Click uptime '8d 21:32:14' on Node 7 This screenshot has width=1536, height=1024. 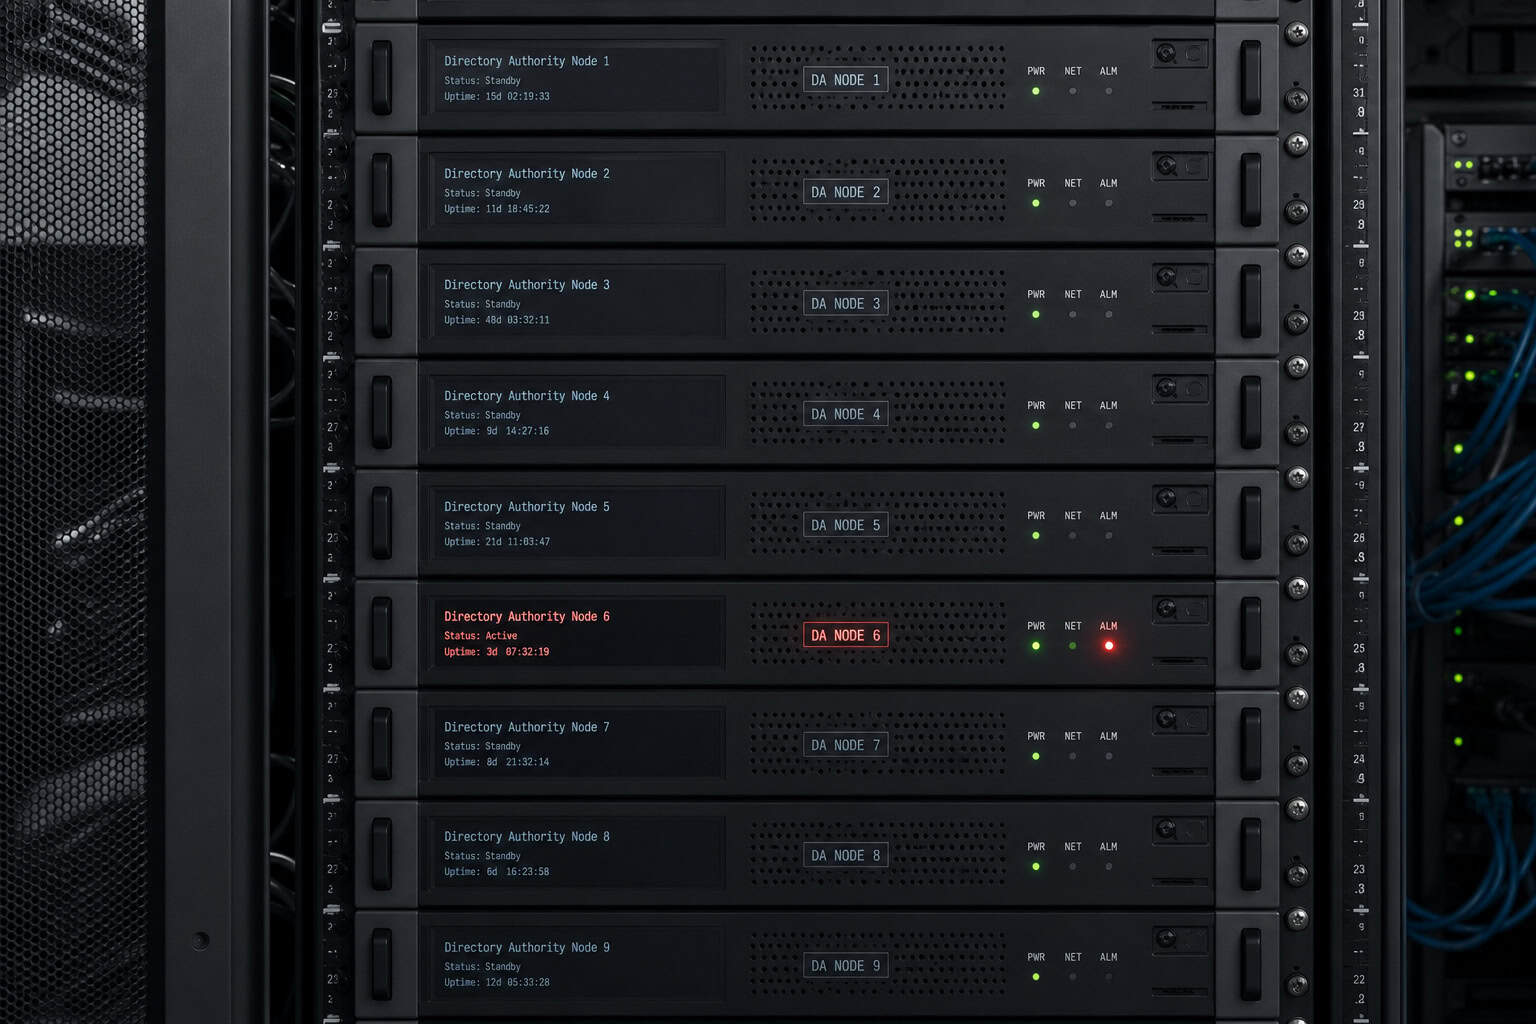(x=517, y=762)
